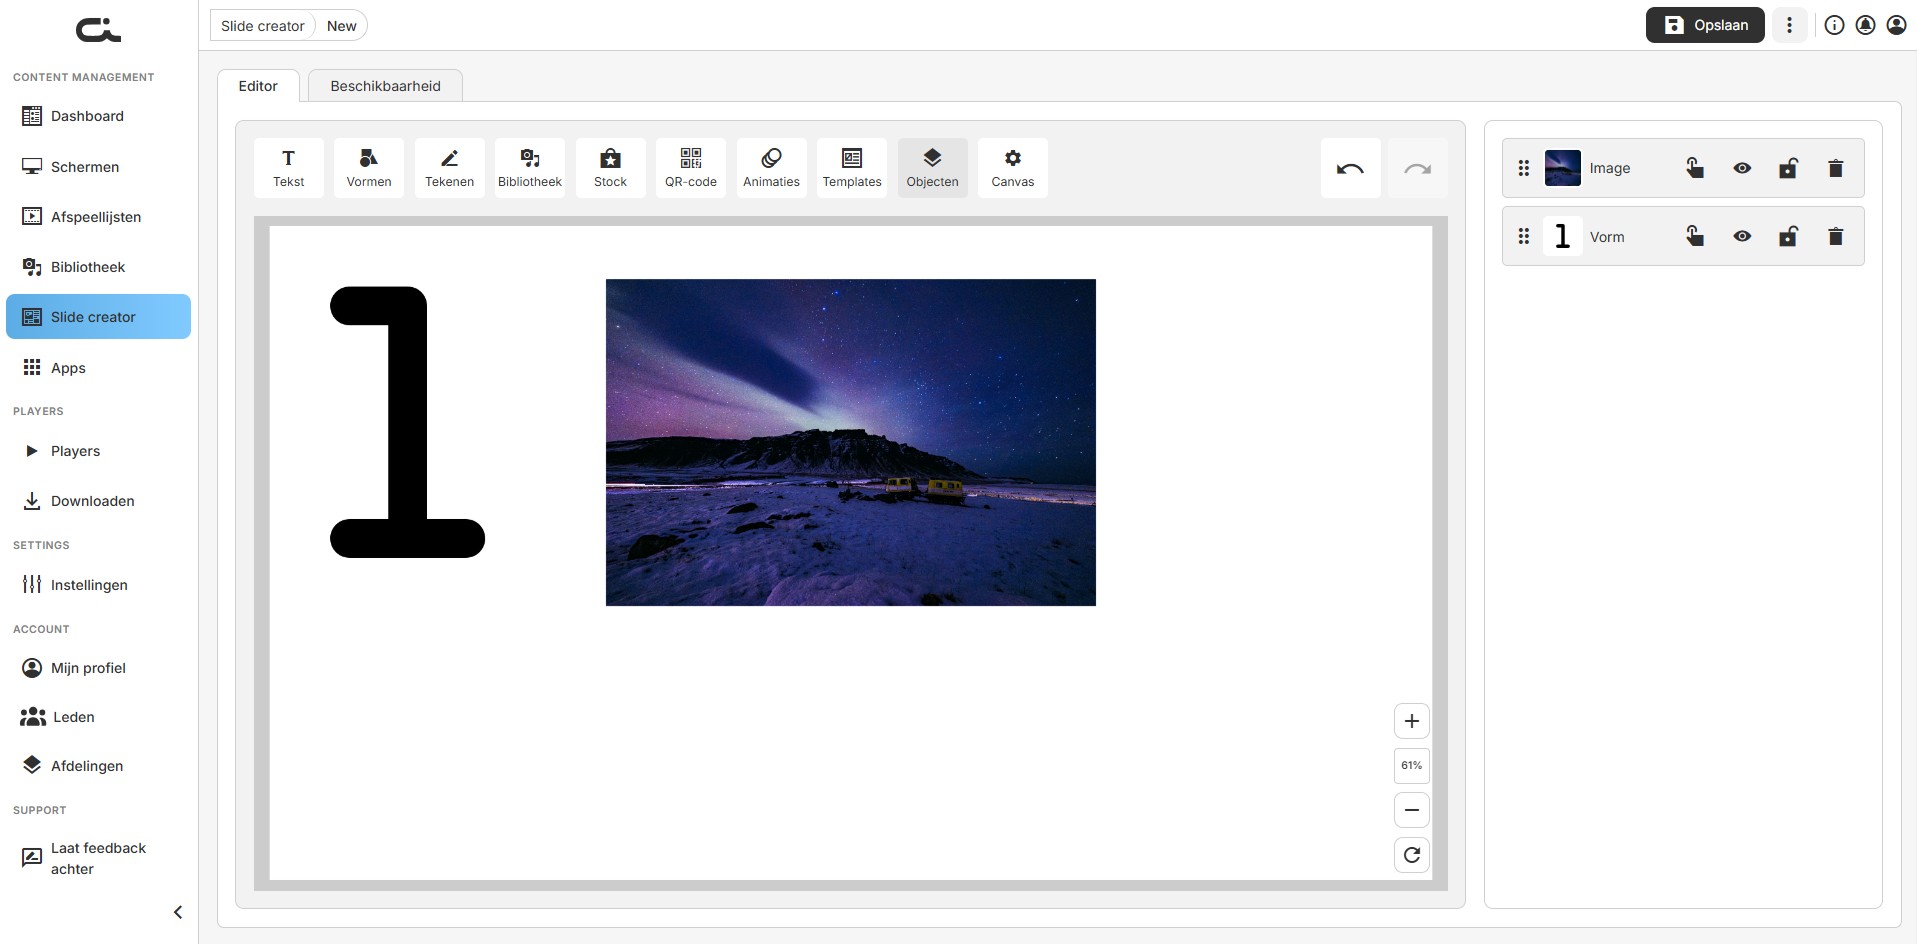Open the notifications bell

pos(1865,25)
